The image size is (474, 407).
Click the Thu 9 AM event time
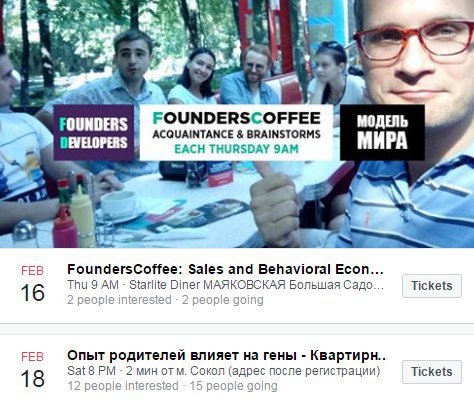coord(93,285)
